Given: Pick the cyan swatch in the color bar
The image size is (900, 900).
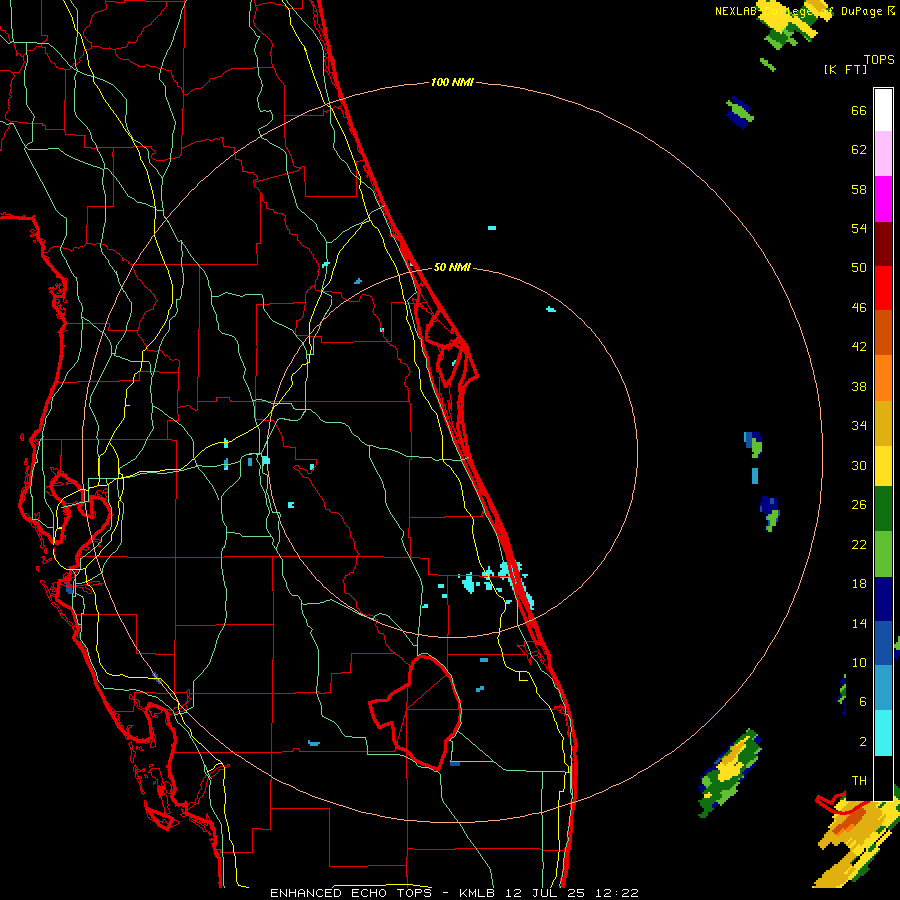Looking at the screenshot, I should click(883, 733).
